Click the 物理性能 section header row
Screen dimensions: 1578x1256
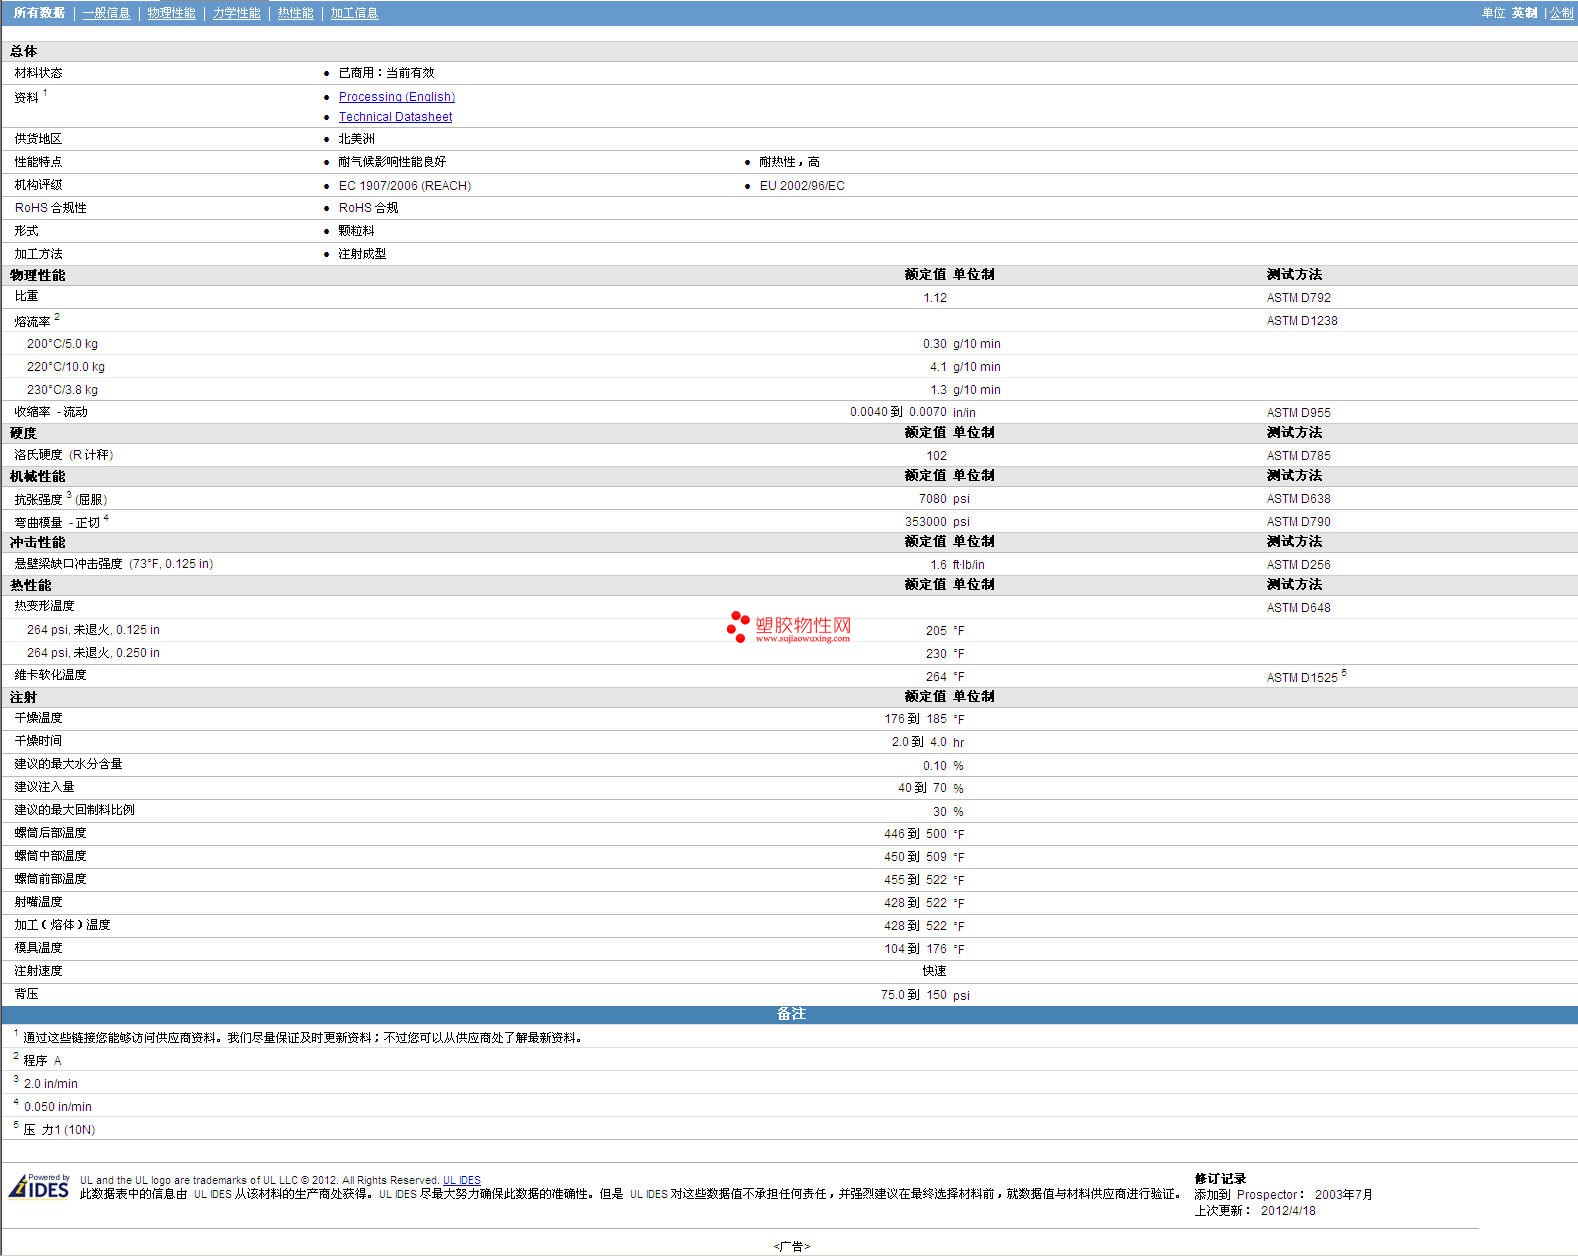38,275
